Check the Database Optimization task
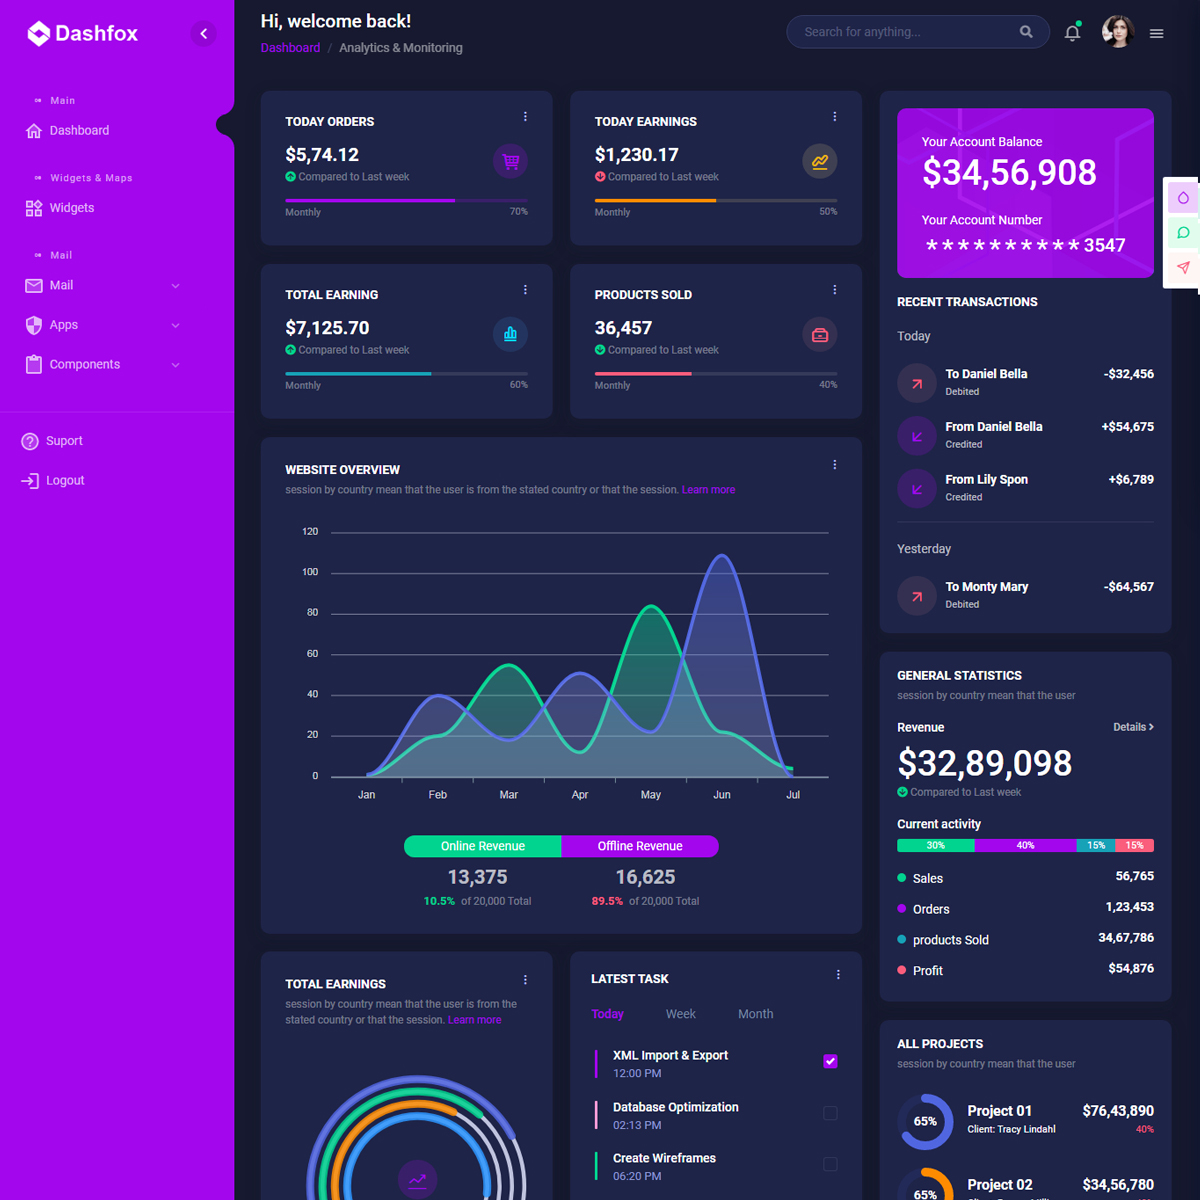 point(830,1113)
